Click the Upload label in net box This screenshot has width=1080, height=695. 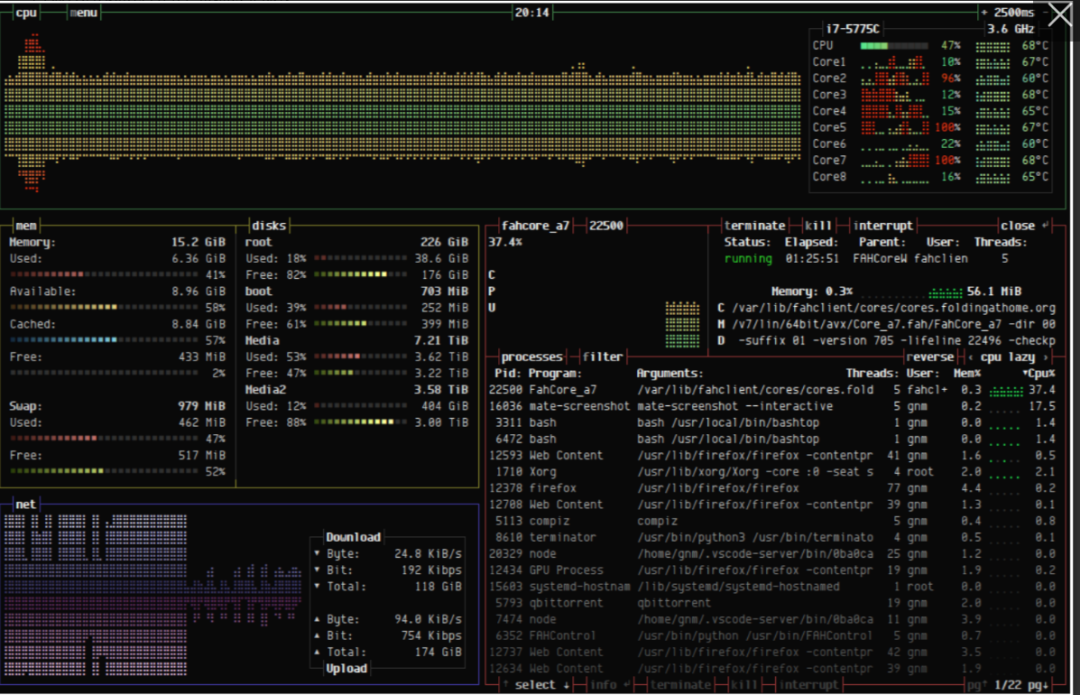pos(346,668)
